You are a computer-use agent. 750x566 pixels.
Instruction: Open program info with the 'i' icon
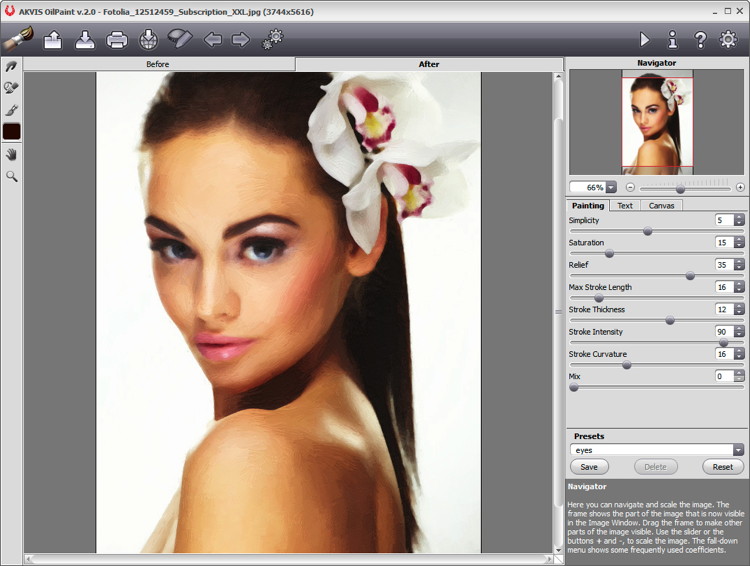tap(672, 40)
